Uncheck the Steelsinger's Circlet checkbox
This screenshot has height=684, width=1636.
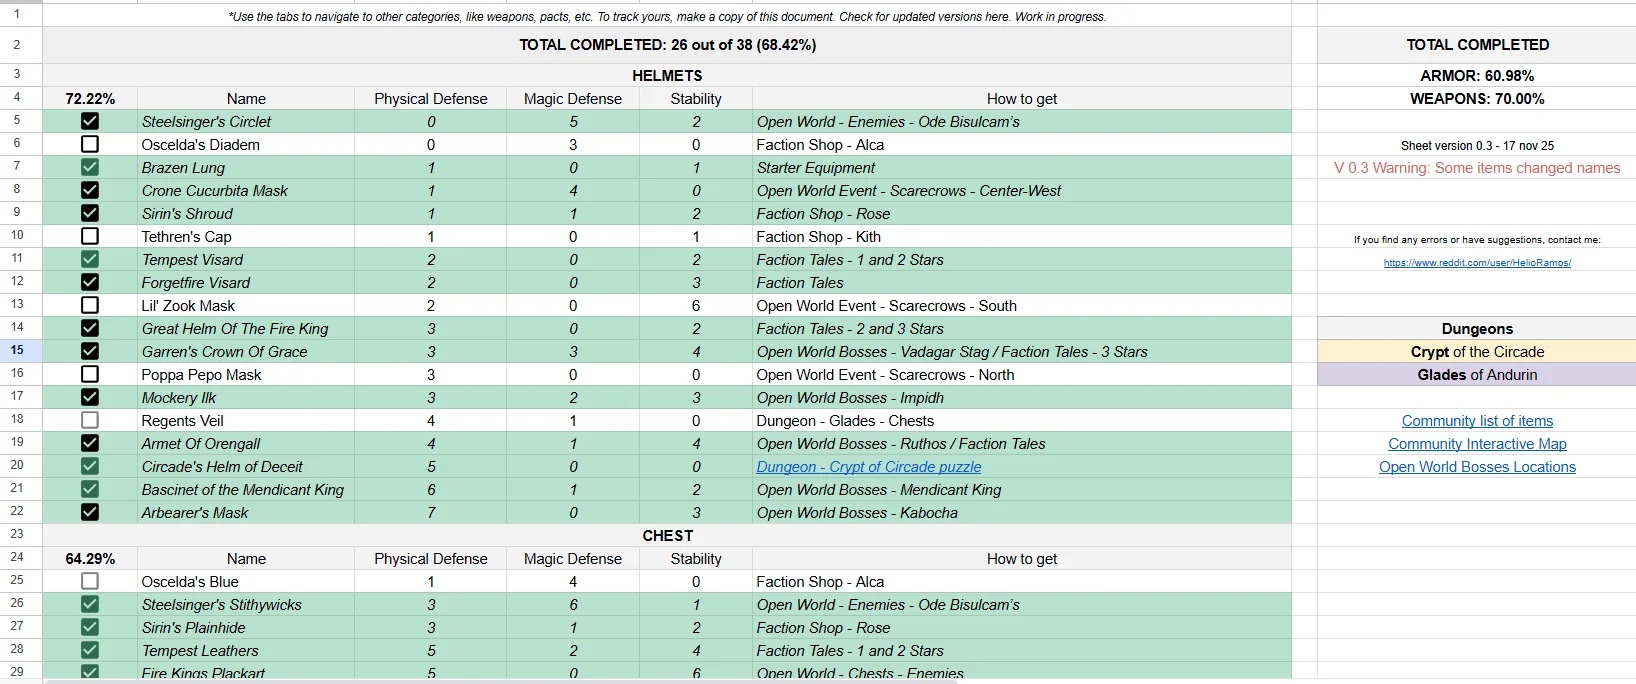[x=90, y=121]
